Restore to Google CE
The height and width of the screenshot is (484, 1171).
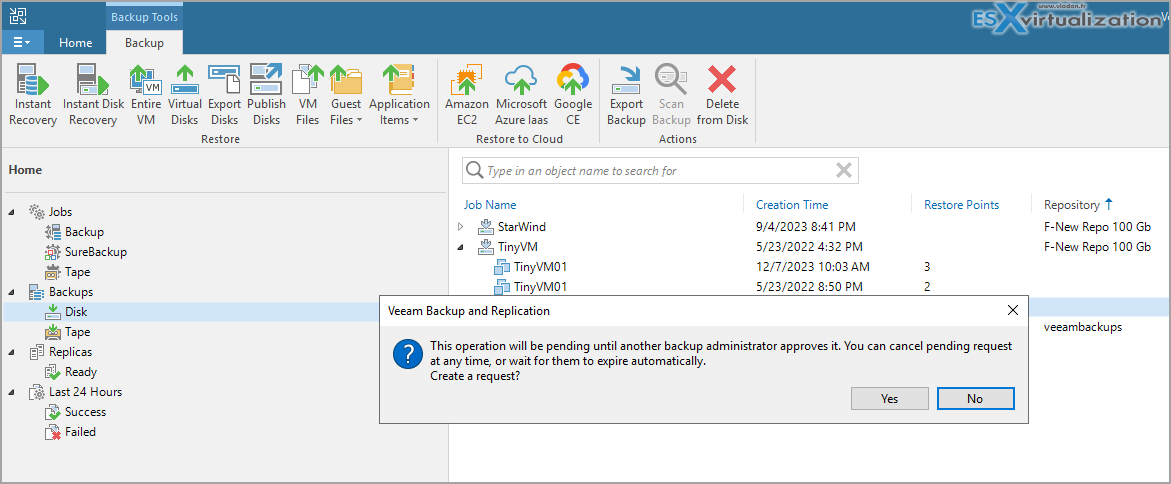click(573, 95)
